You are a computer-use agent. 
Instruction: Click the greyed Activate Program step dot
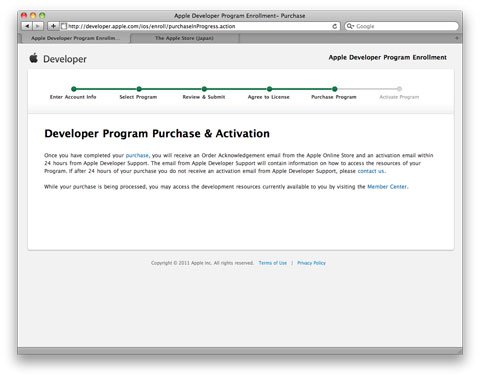[399, 89]
